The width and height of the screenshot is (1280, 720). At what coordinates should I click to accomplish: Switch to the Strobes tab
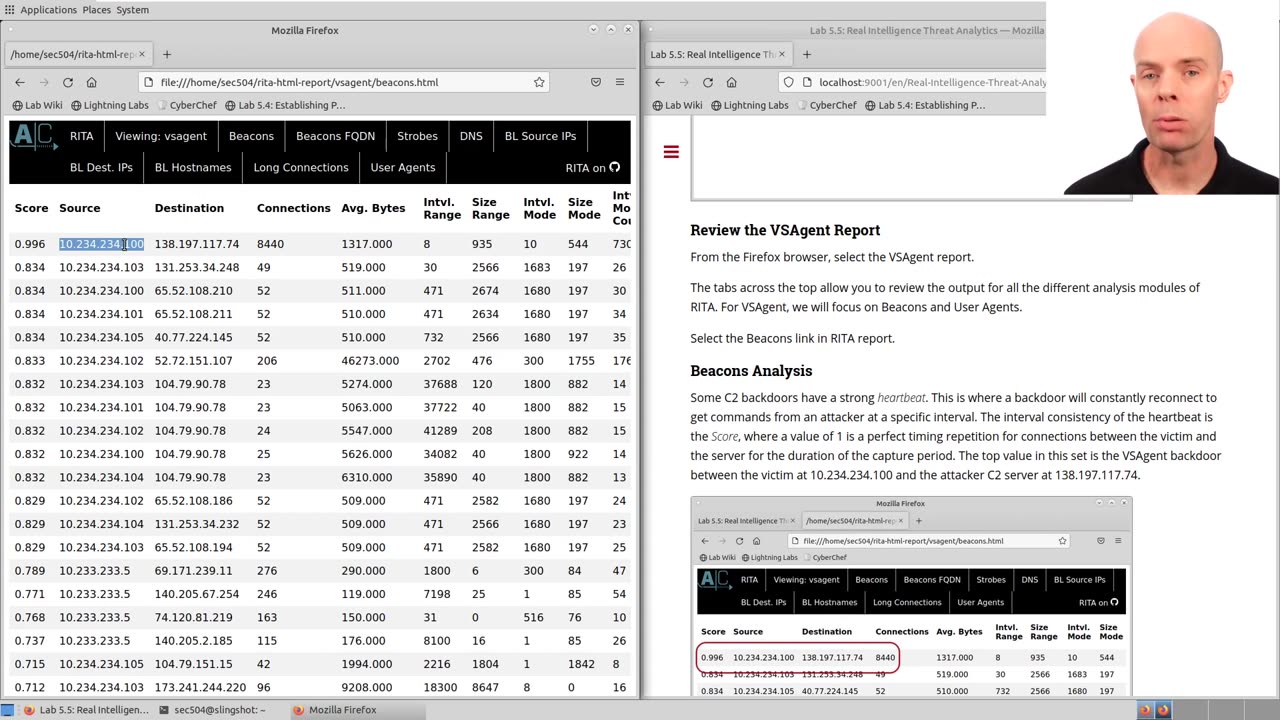(417, 136)
